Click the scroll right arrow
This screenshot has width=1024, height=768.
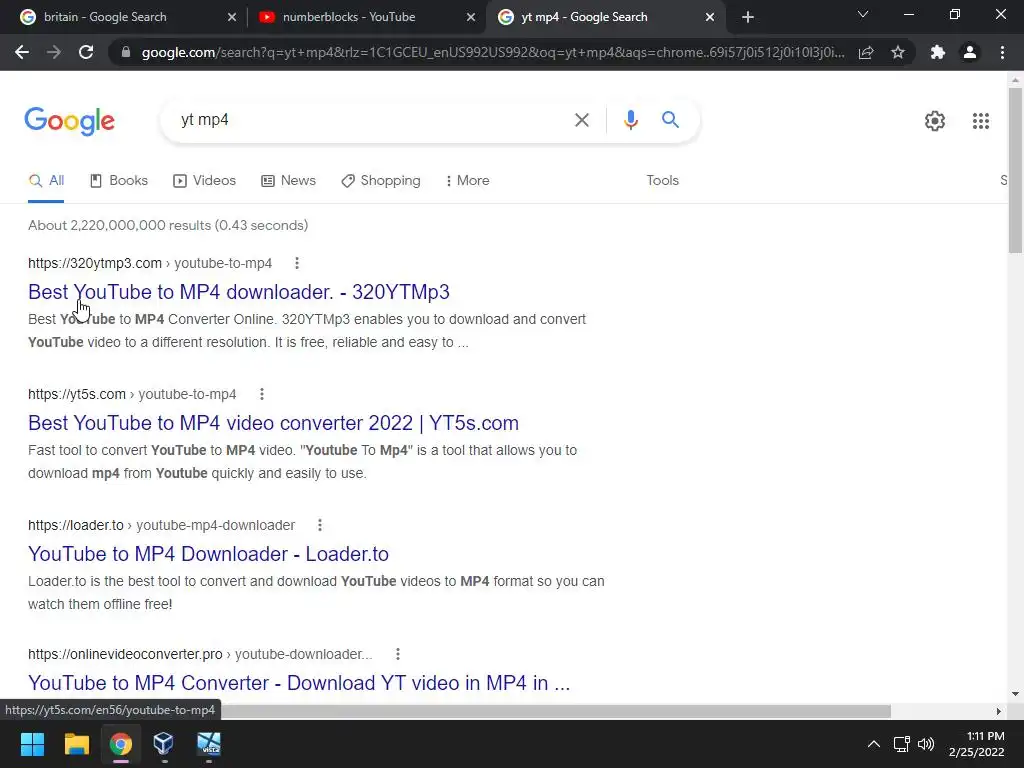(999, 711)
